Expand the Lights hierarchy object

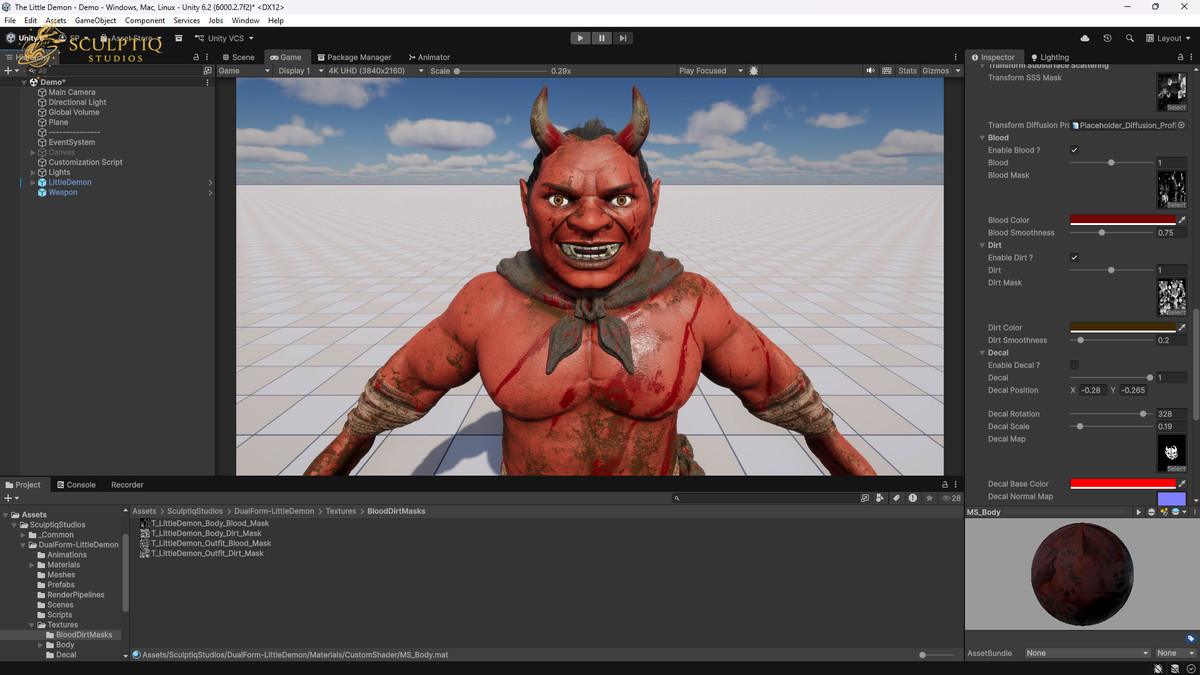(x=33, y=172)
